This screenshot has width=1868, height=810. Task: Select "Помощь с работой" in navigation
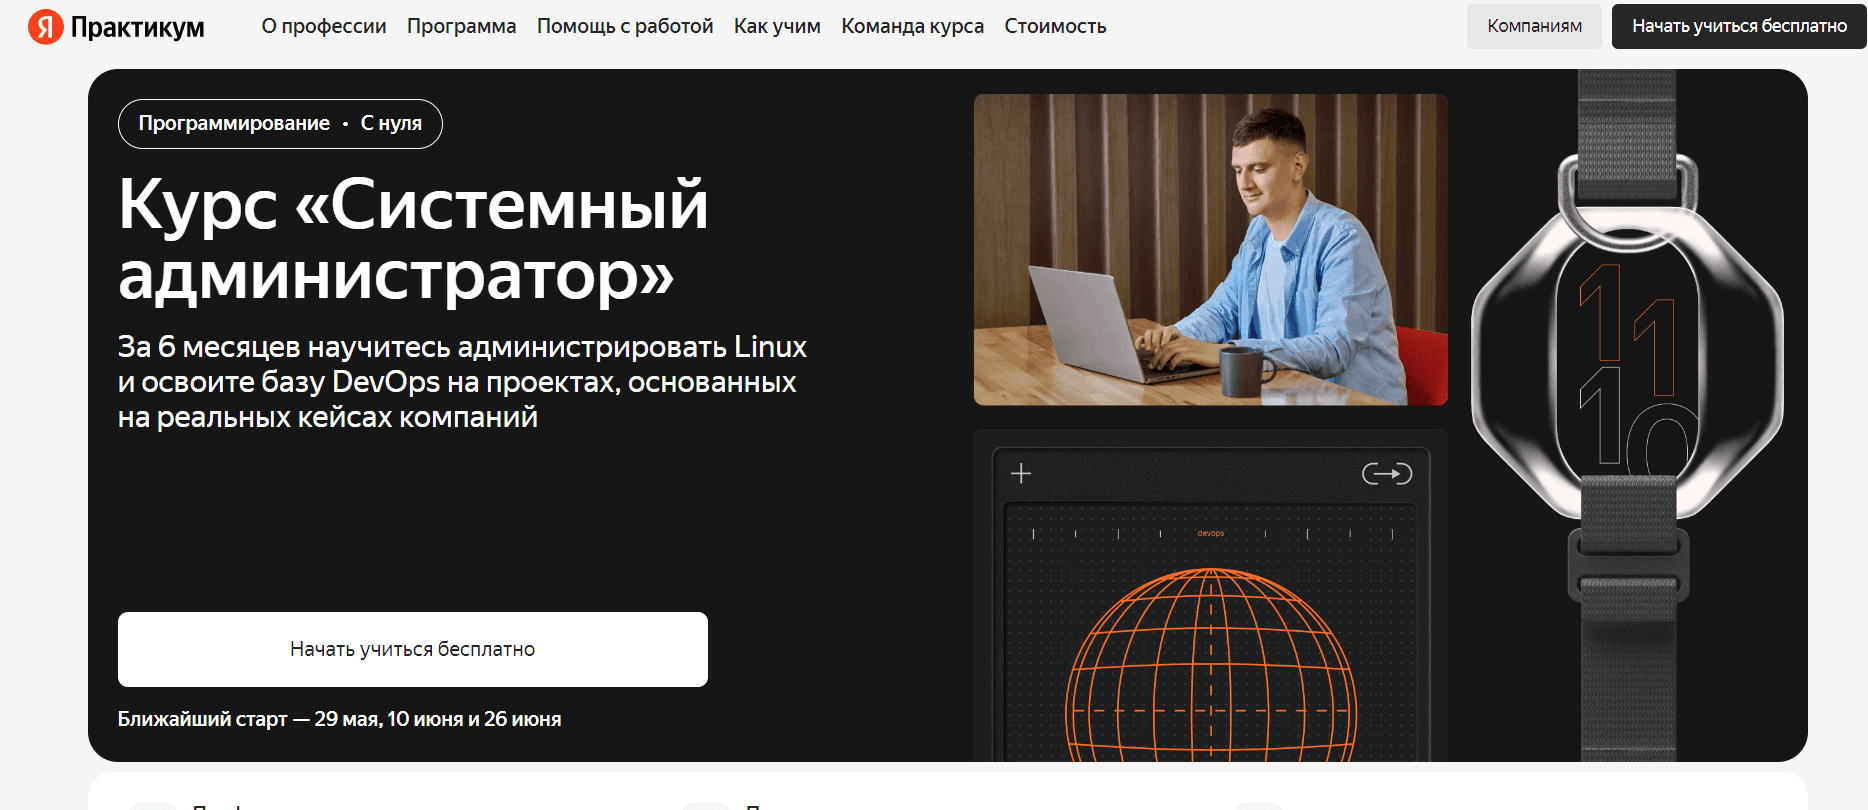(624, 26)
